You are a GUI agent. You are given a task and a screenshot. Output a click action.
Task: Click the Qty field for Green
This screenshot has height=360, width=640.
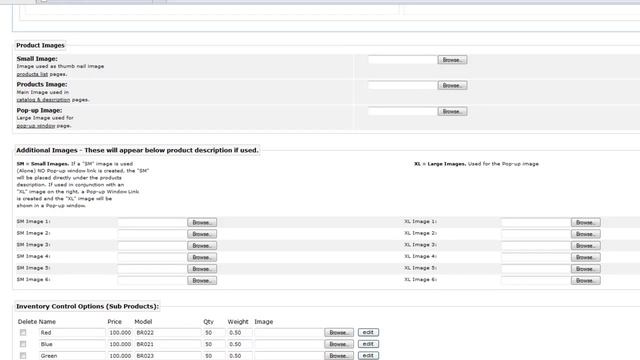pos(214,356)
